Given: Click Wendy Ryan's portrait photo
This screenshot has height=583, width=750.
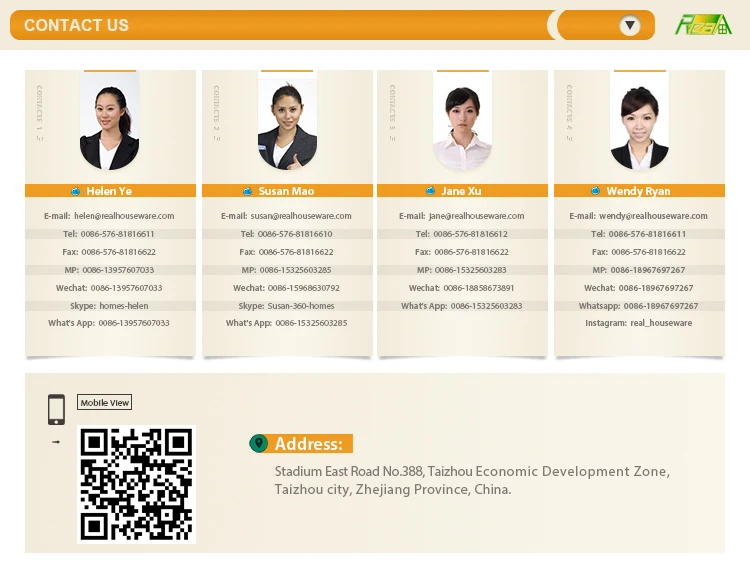Looking at the screenshot, I should pos(640,121).
